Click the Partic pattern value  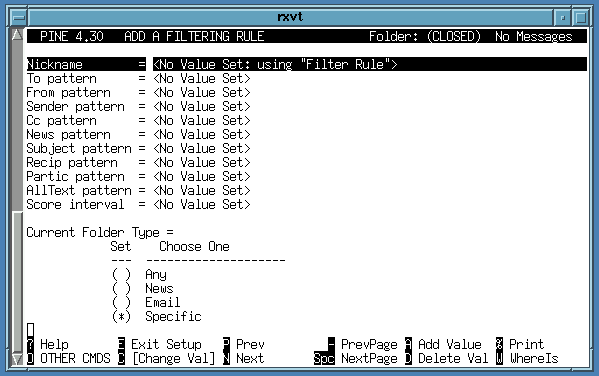202,177
